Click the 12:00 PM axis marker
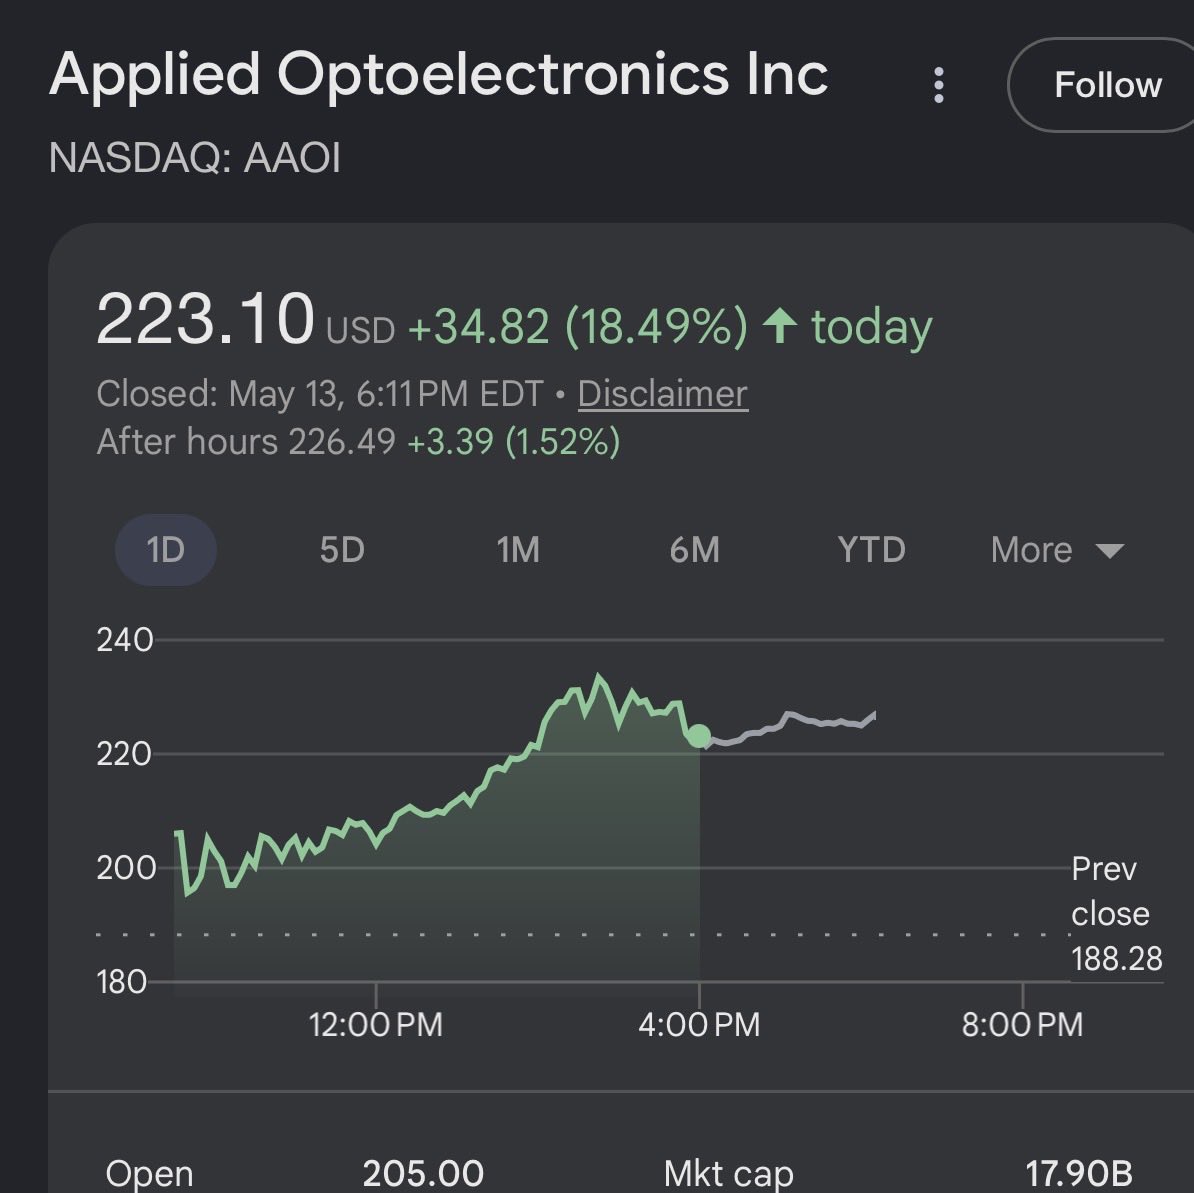 375,1024
